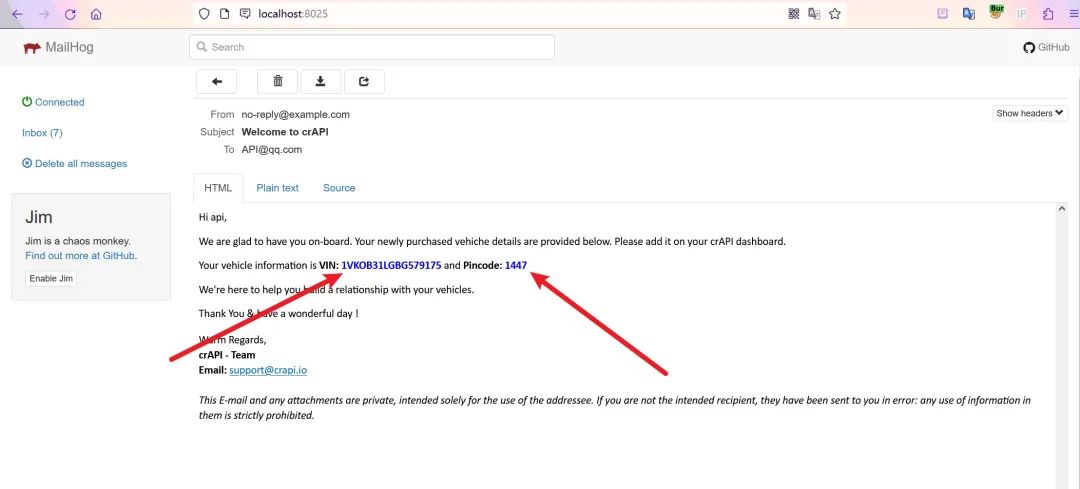This screenshot has height=489, width=1080.
Task: Reload the page with the refresh icon
Action: 70,14
